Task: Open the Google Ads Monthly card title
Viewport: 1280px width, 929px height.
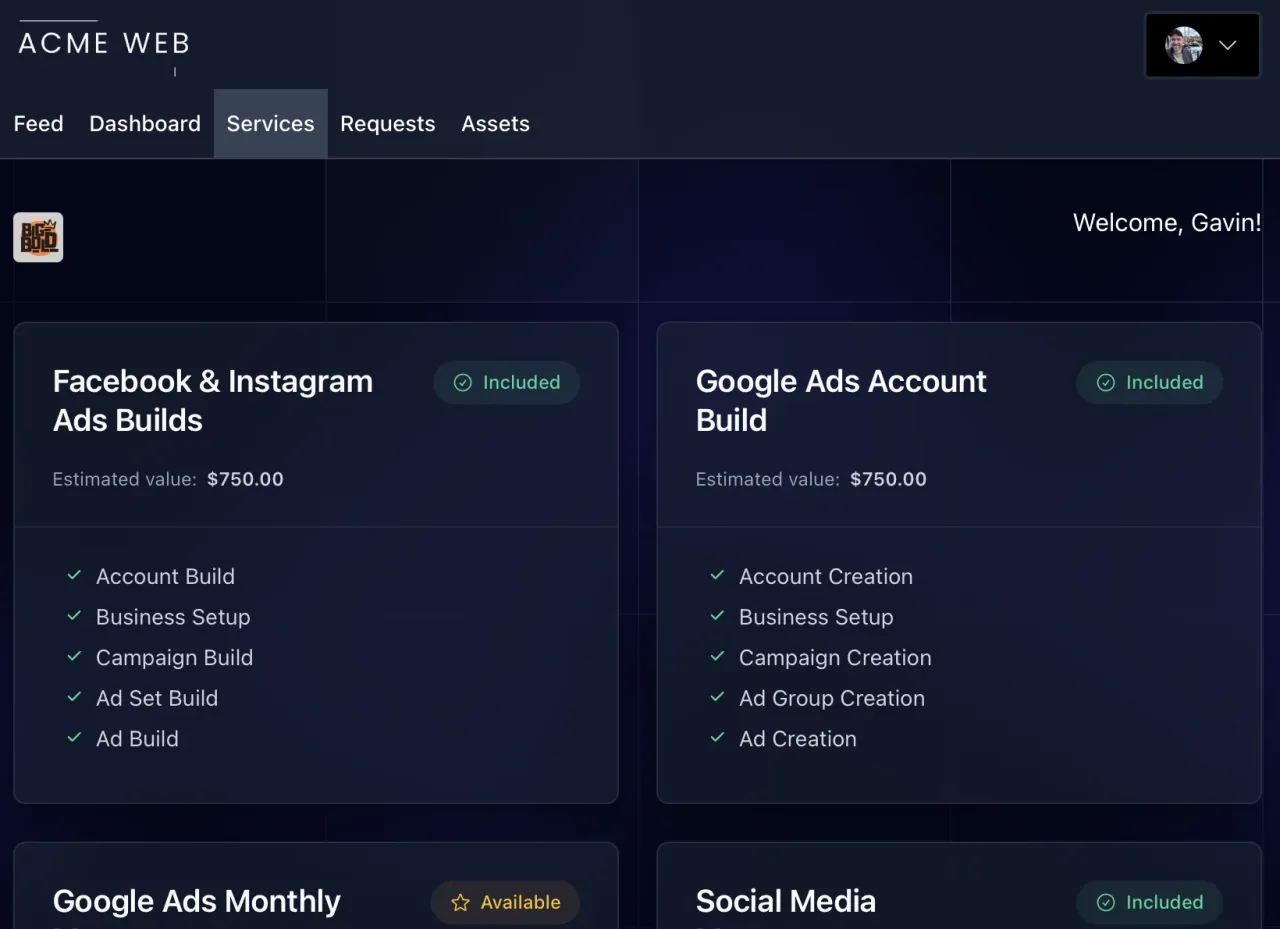Action: (x=197, y=902)
